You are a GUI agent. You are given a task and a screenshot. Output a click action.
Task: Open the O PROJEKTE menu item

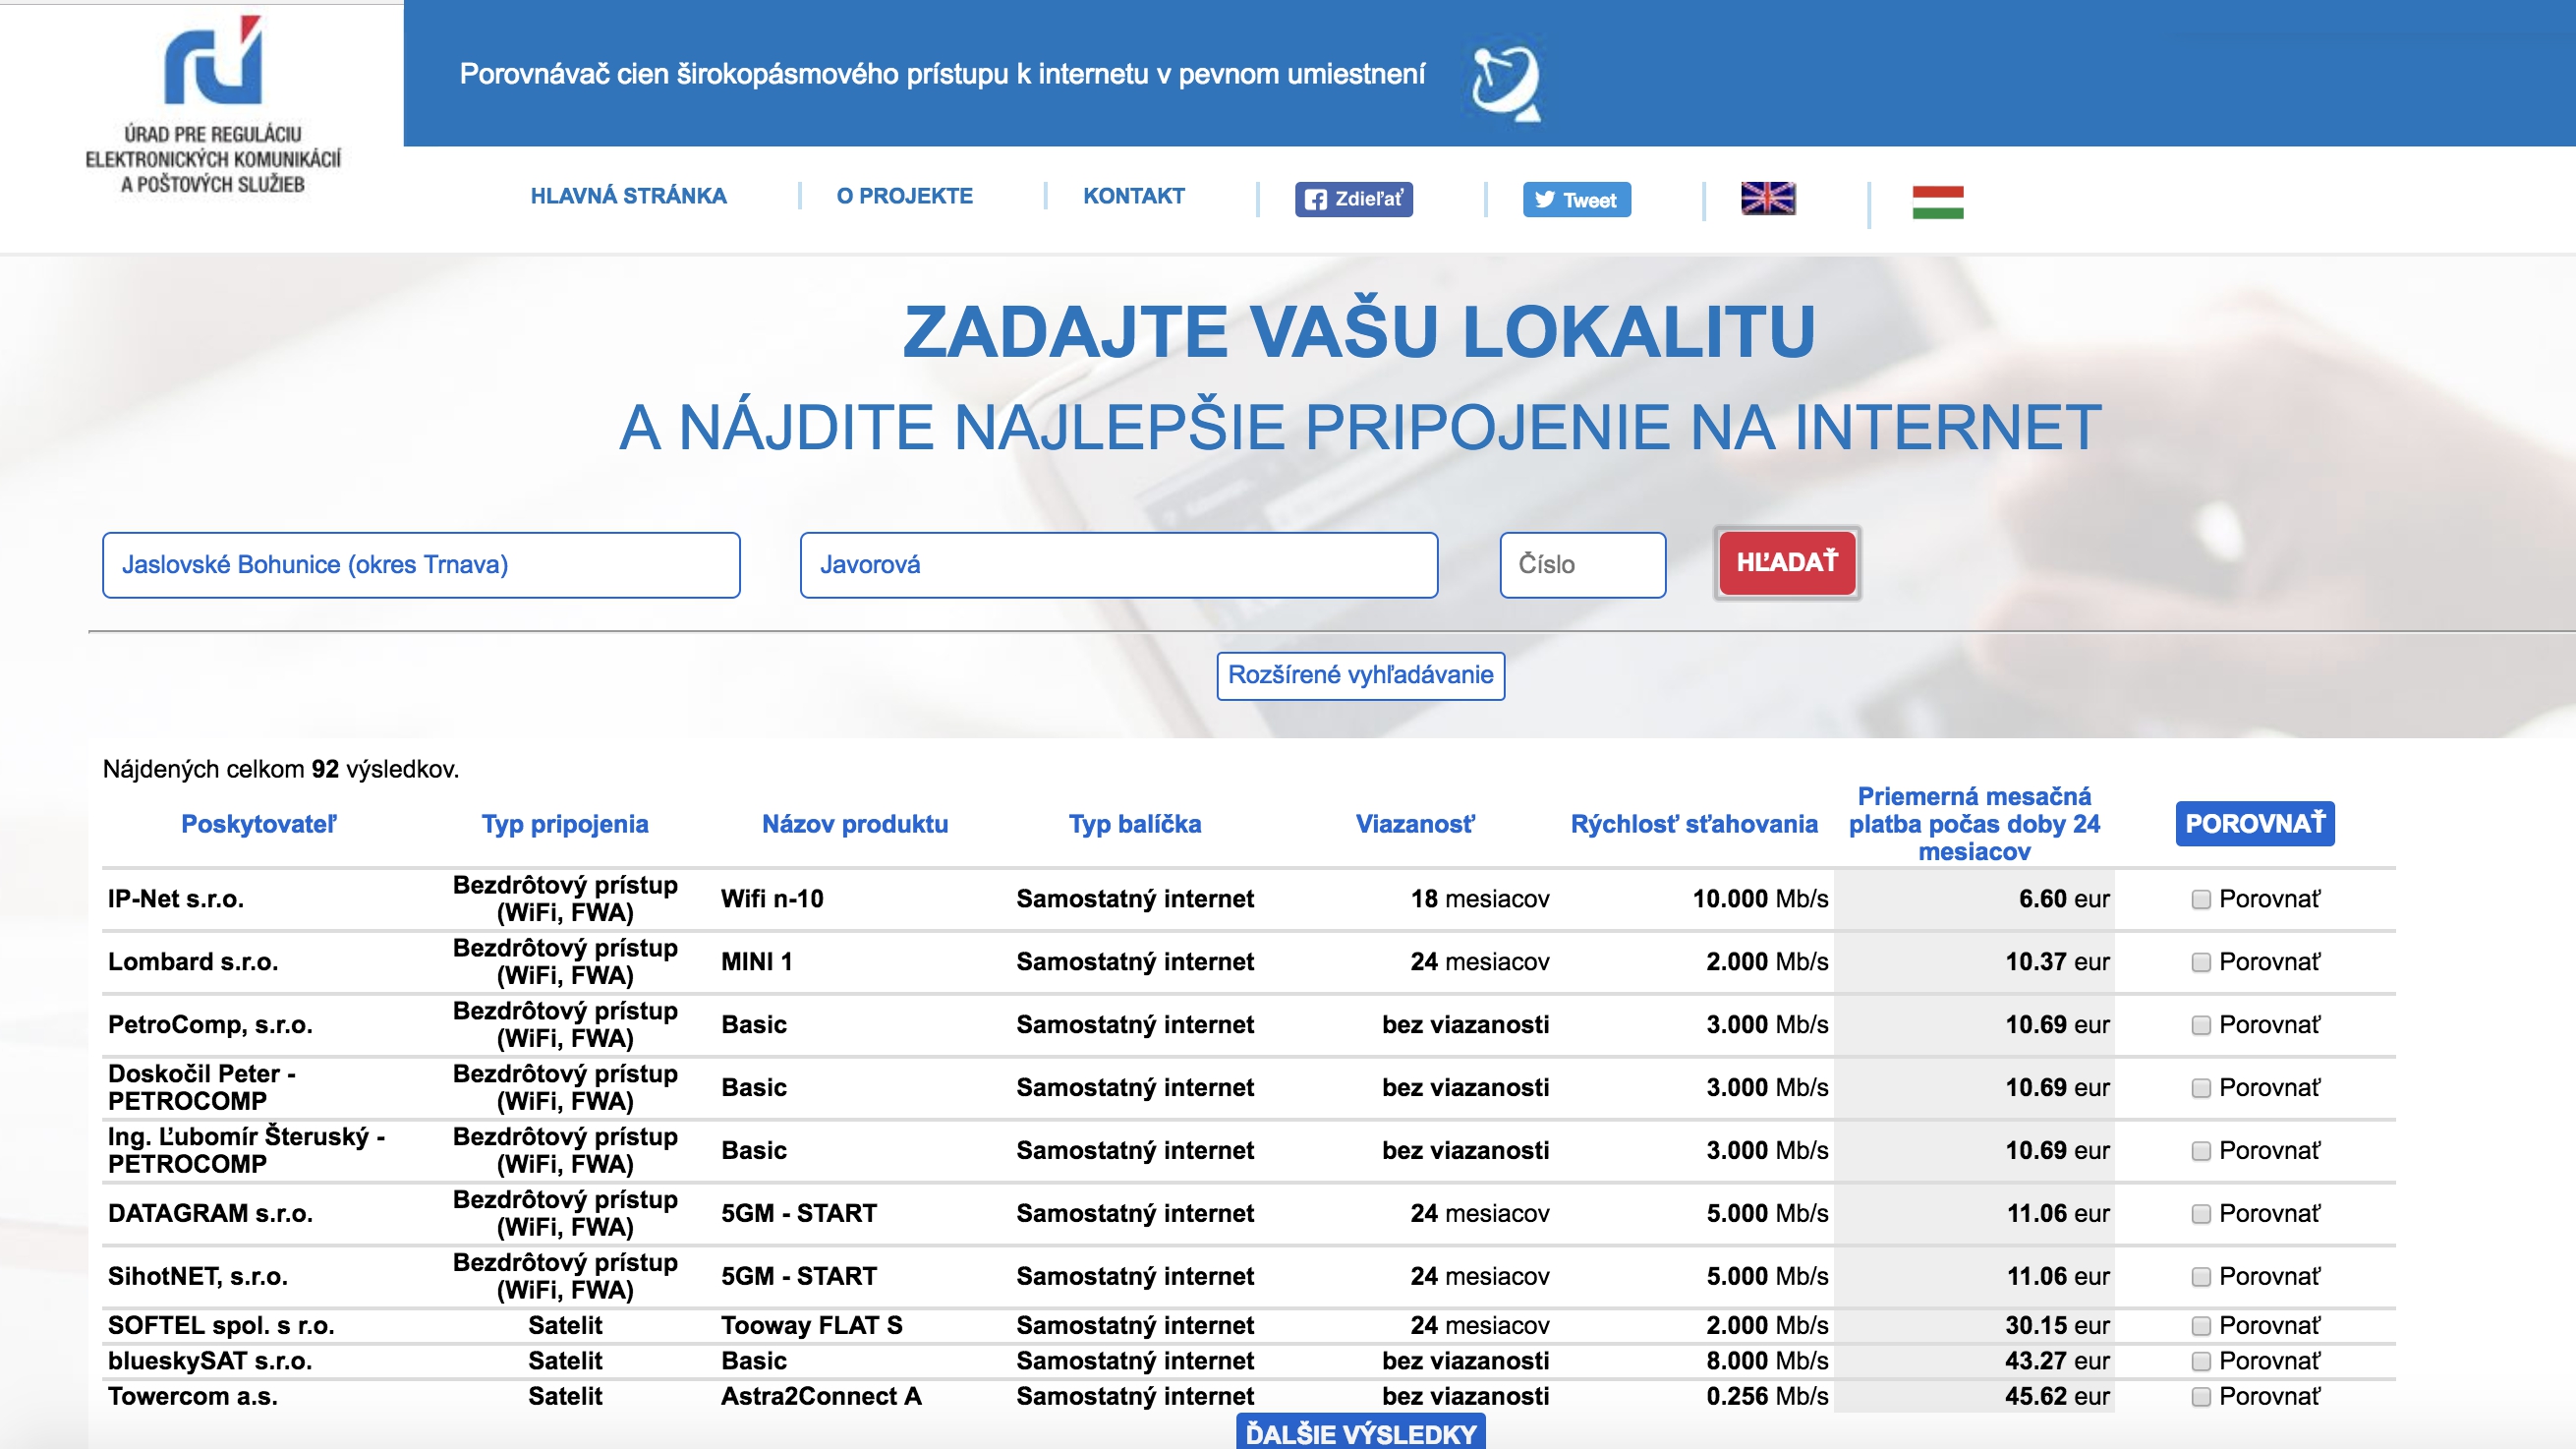904,196
